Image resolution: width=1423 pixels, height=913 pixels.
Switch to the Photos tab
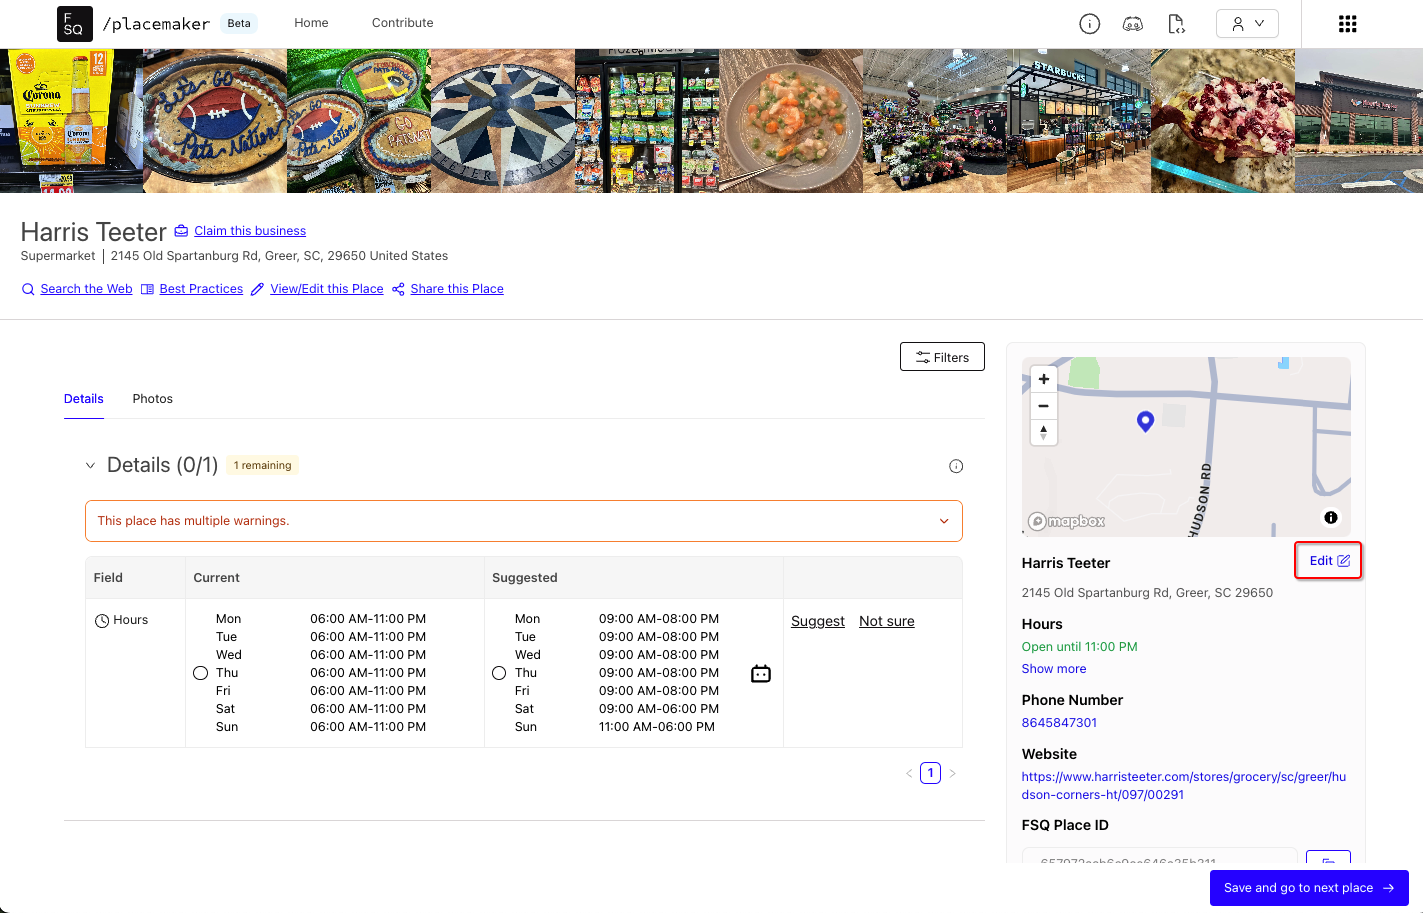(x=153, y=399)
